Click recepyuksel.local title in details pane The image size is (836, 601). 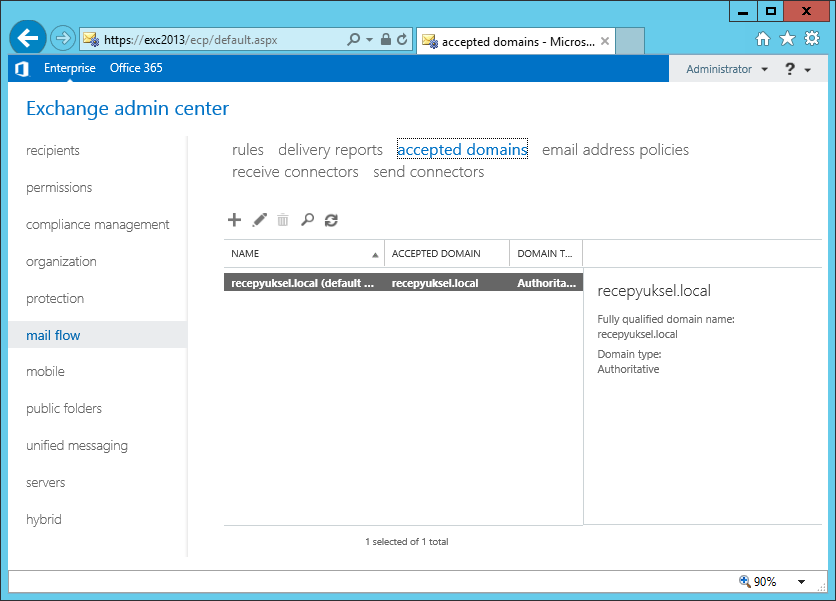click(x=654, y=291)
